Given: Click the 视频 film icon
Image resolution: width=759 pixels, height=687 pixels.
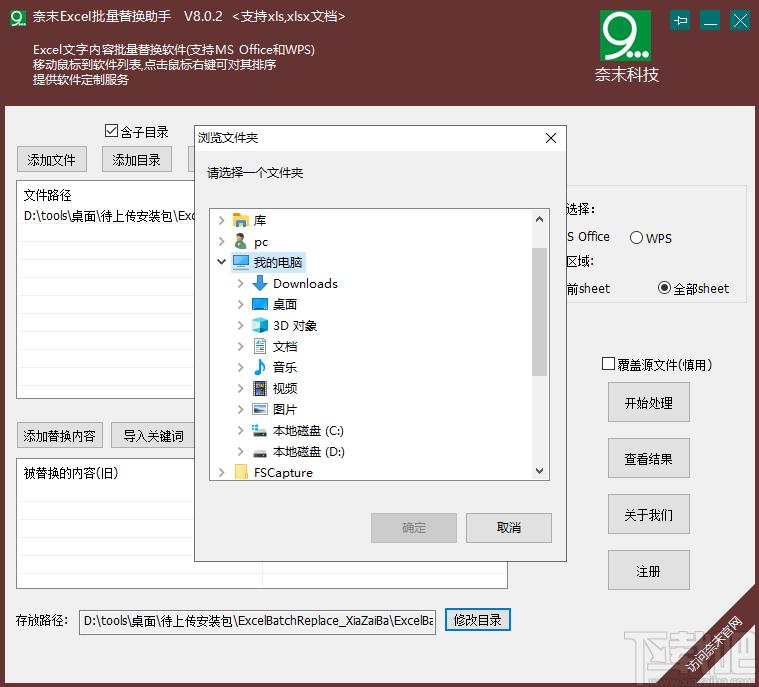Looking at the screenshot, I should [x=260, y=388].
